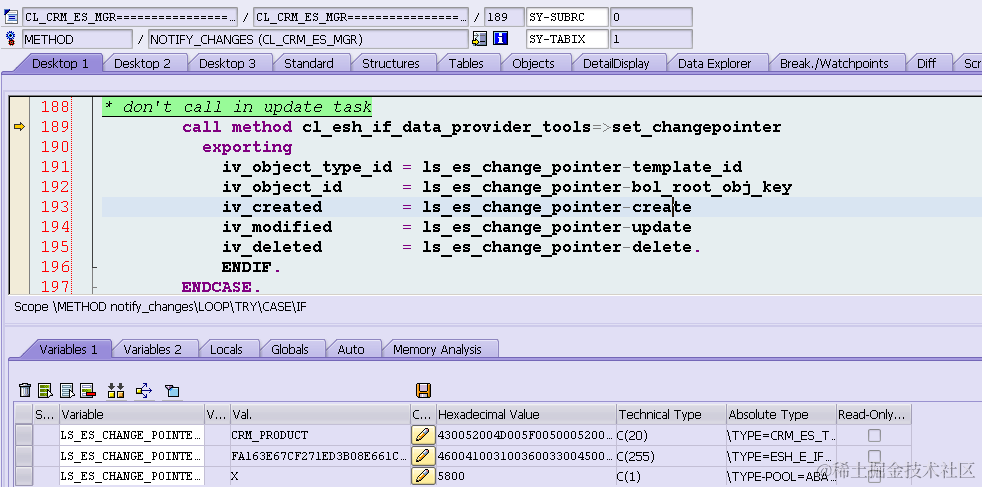Click the blue crossed-arrows icon in variables toolbar
This screenshot has width=982, height=487.
[144, 391]
